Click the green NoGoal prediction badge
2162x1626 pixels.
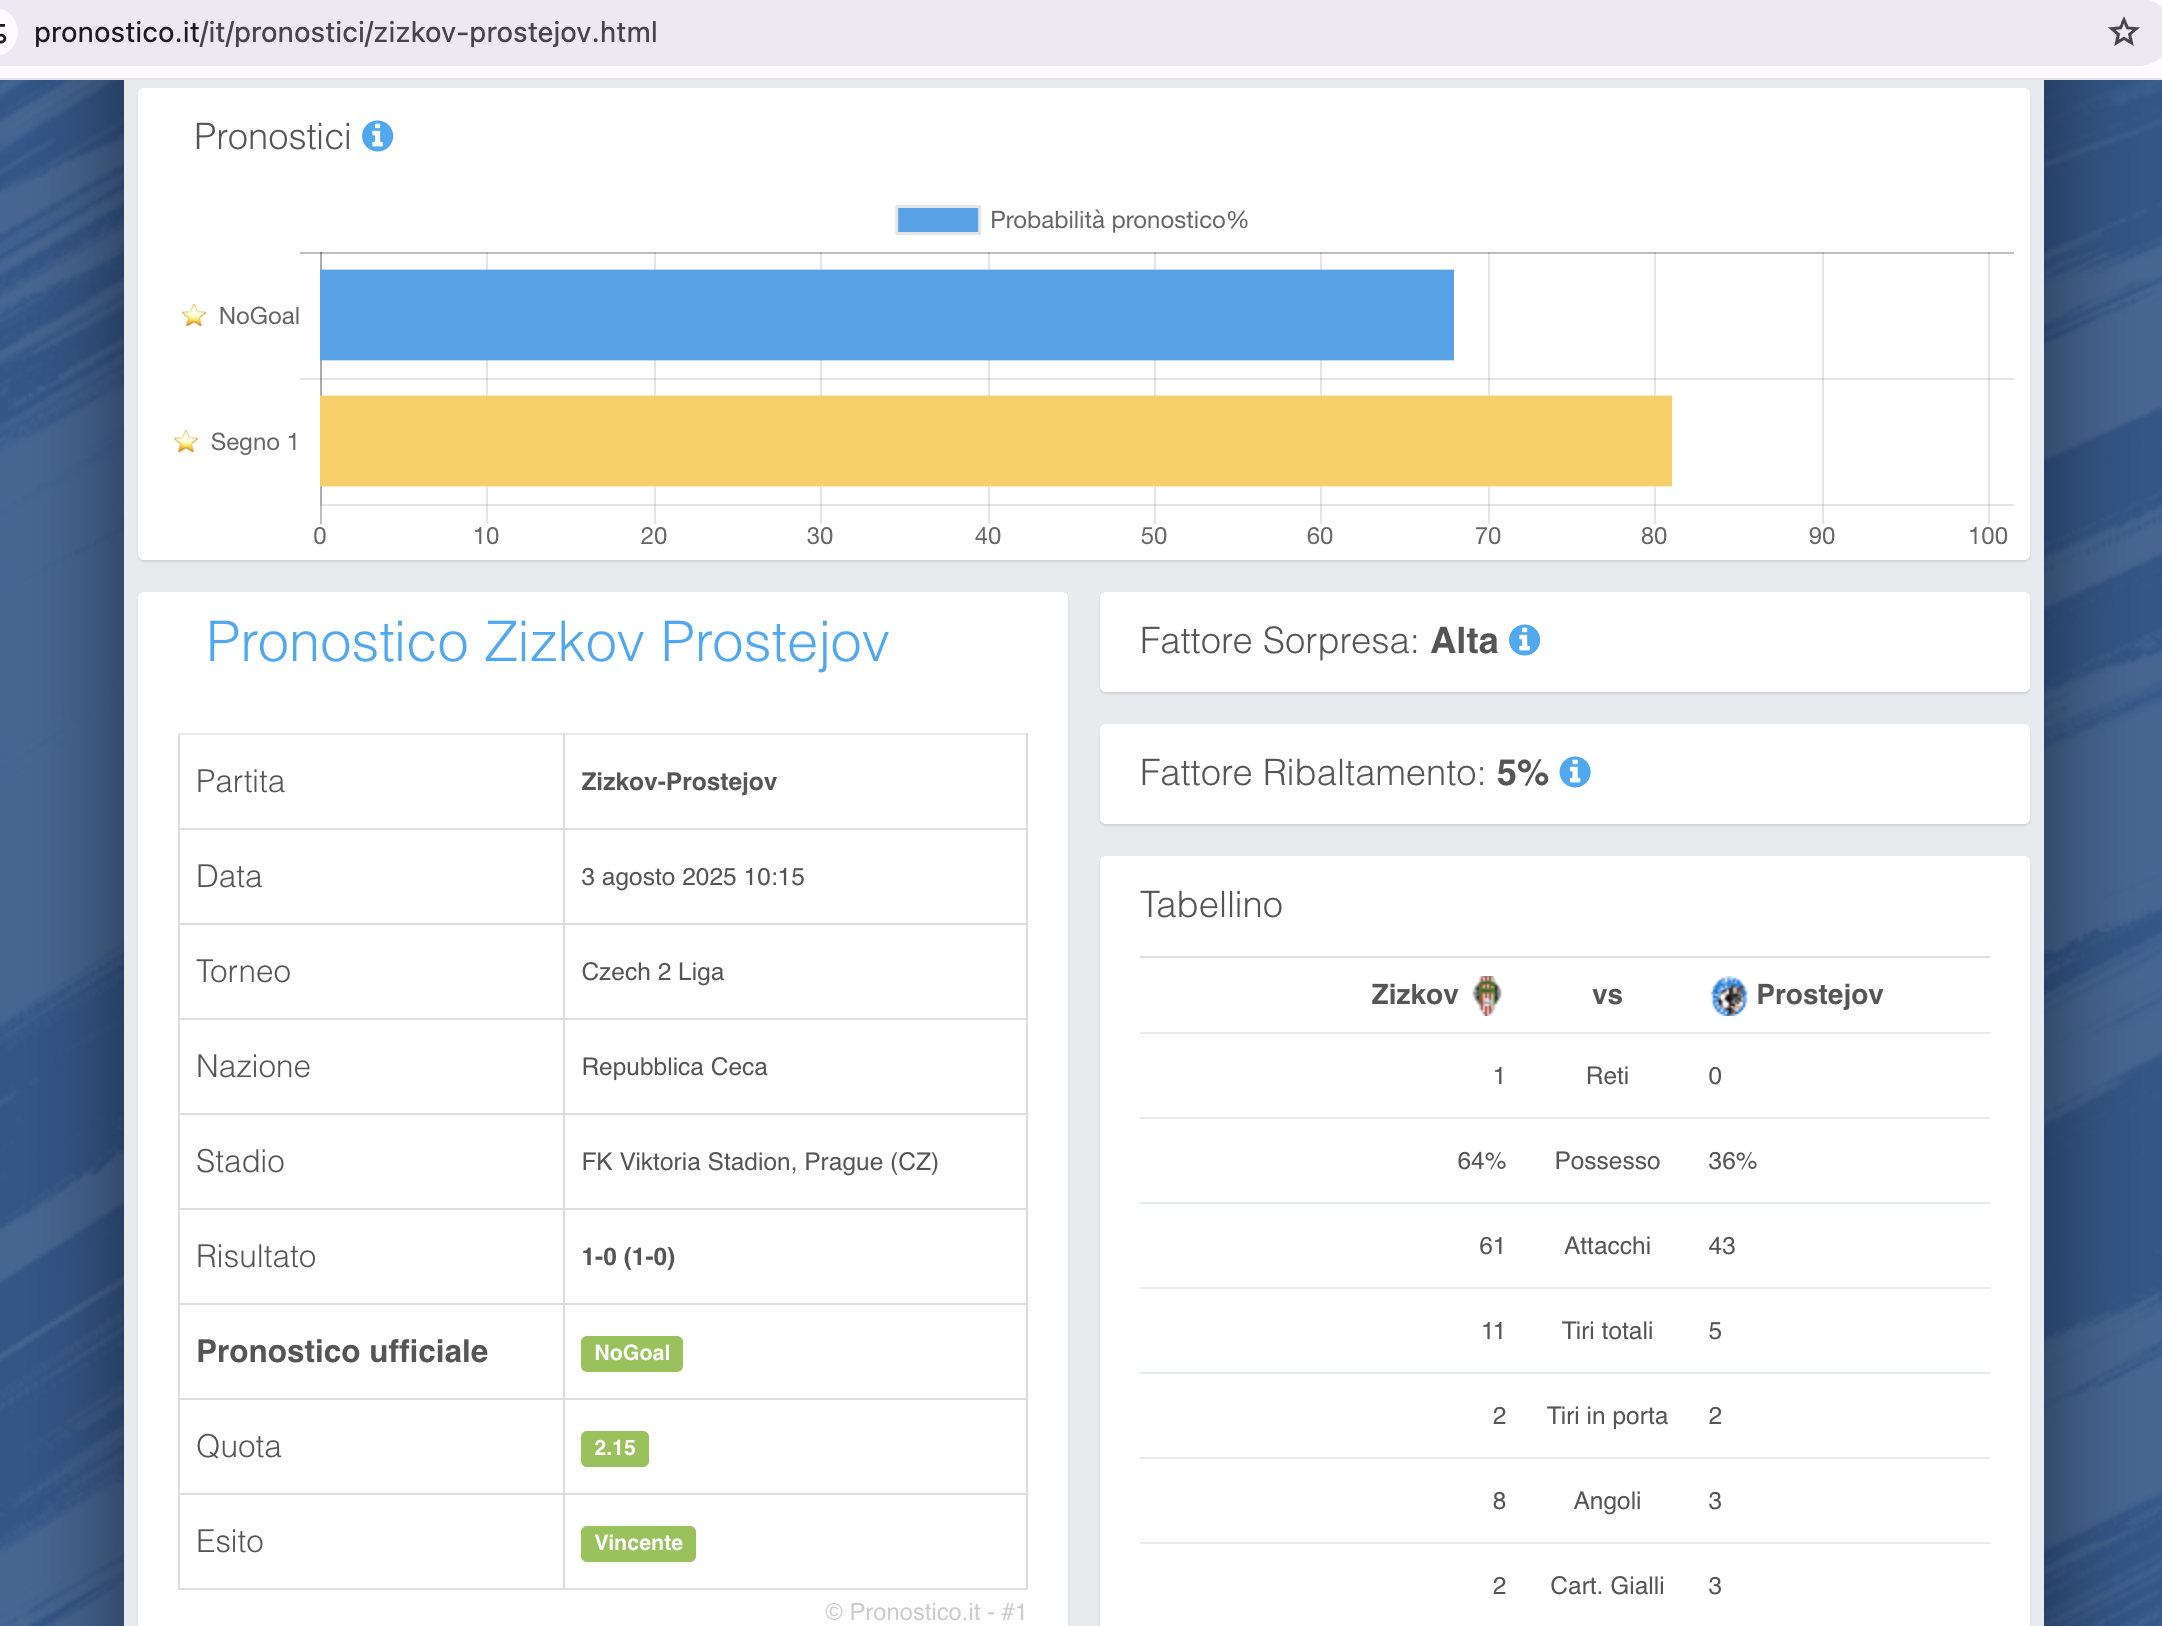[x=632, y=1353]
